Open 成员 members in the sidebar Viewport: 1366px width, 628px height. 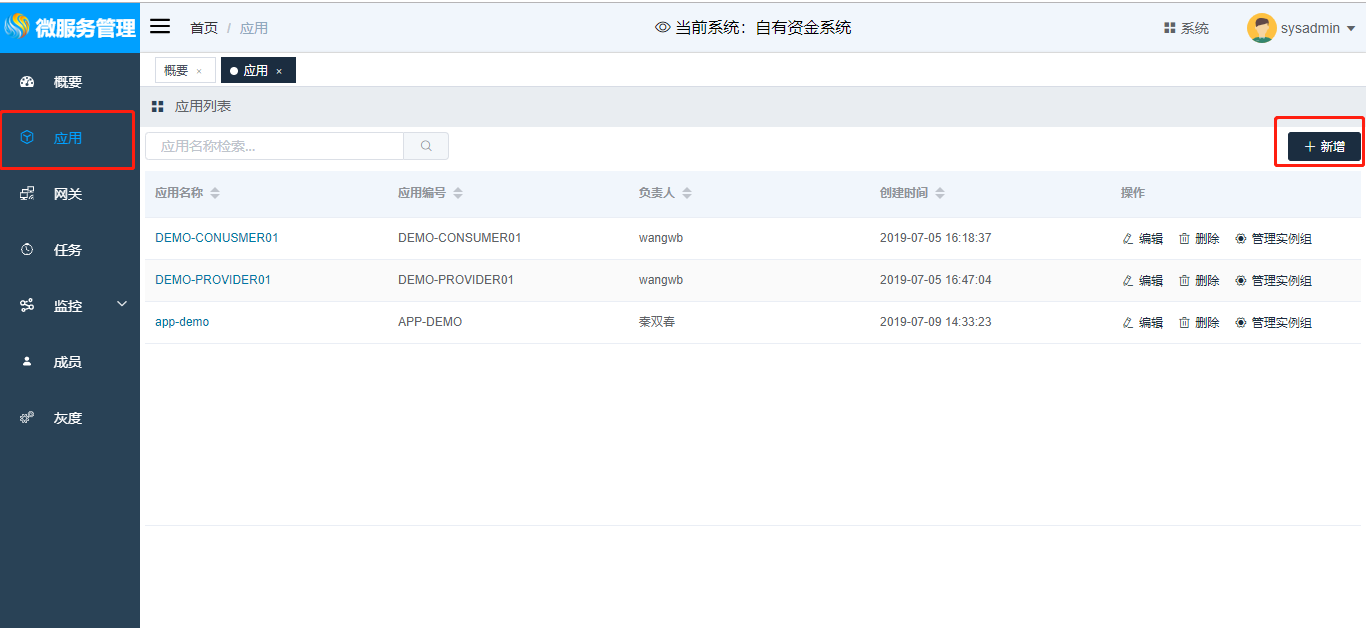pyautogui.click(x=67, y=362)
